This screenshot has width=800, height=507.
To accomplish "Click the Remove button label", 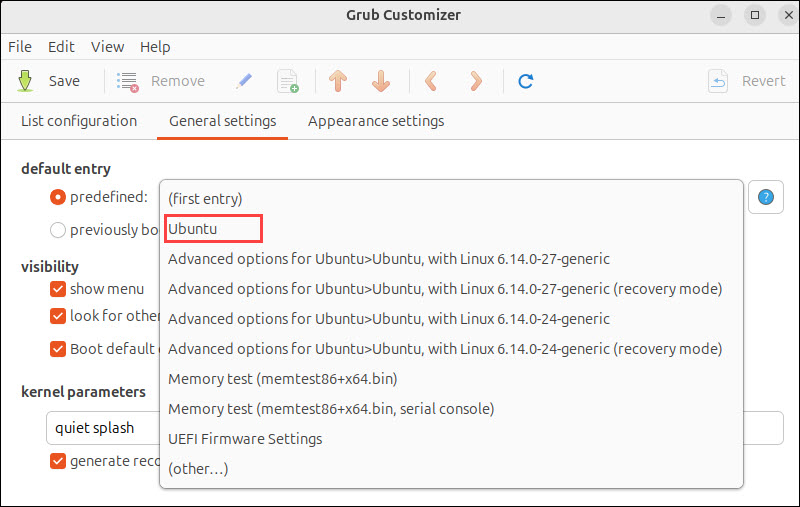I will [178, 81].
